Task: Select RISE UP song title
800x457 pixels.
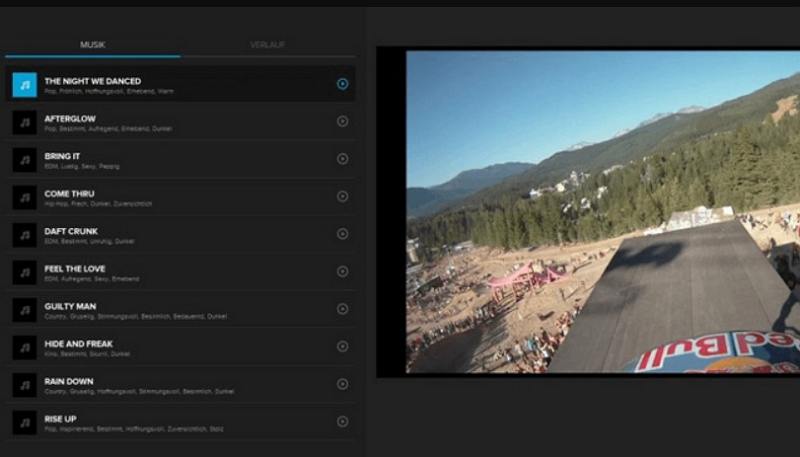Action: pyautogui.click(x=60, y=419)
